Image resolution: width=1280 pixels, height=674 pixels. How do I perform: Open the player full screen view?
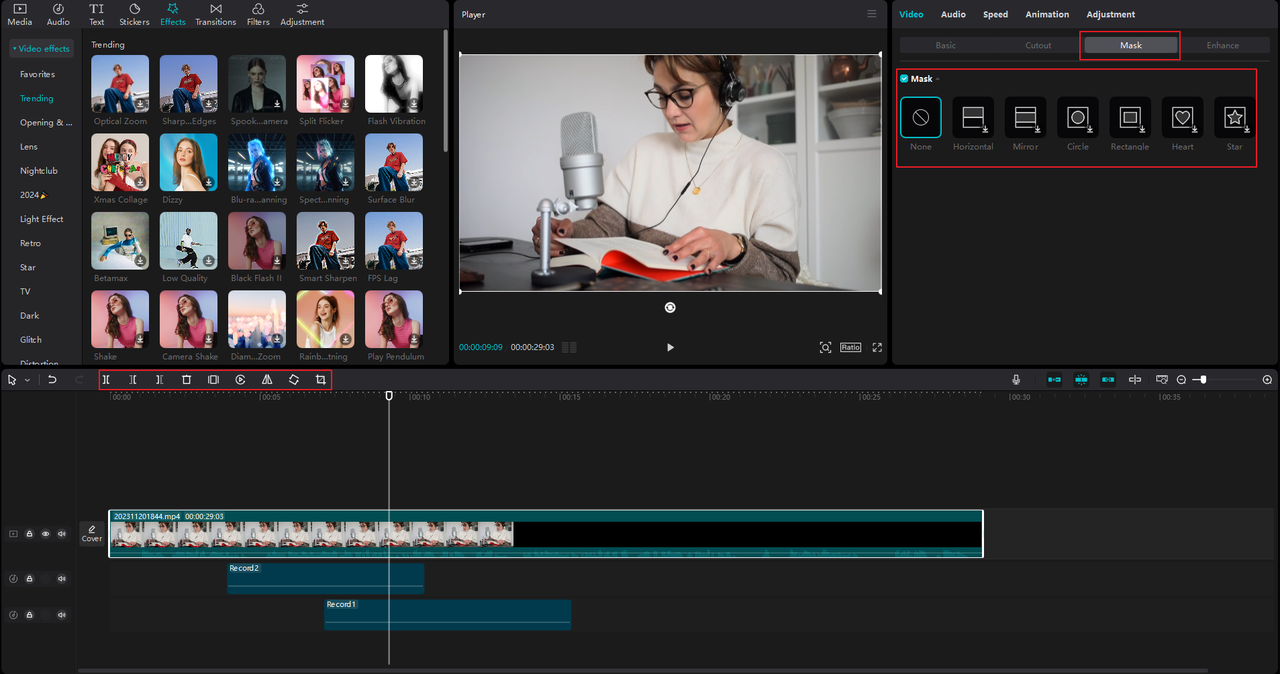coord(877,347)
